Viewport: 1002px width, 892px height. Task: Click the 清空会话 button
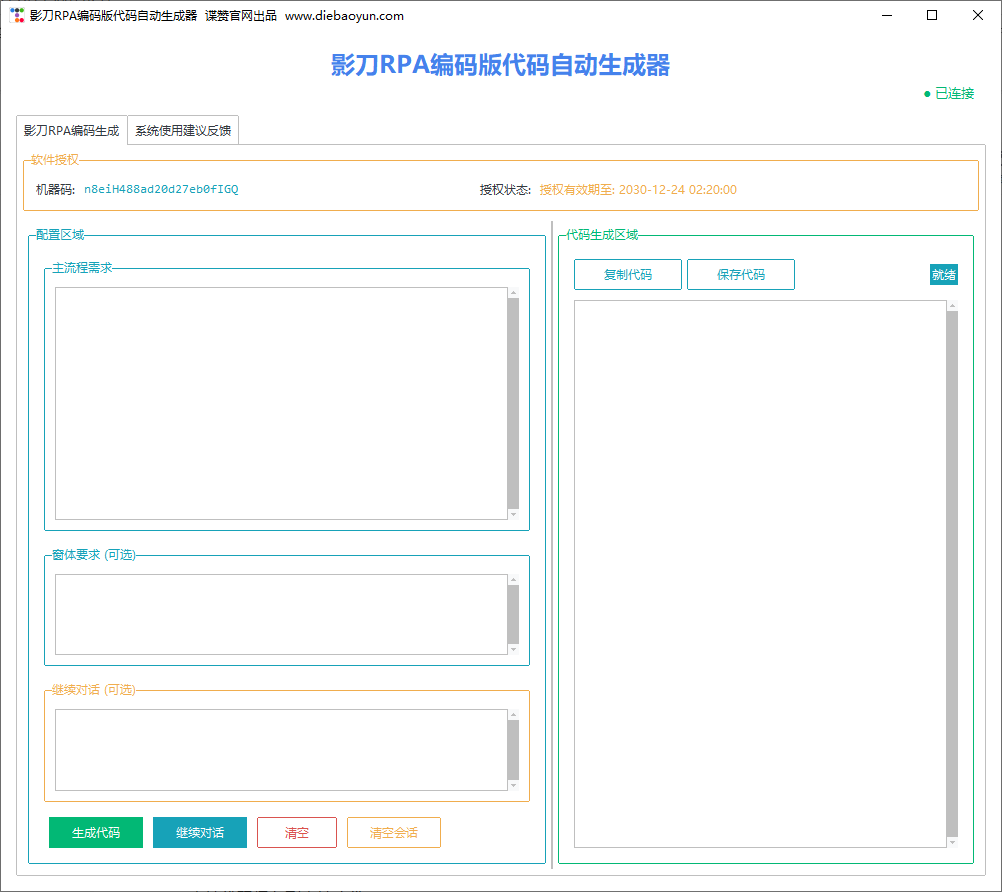click(x=394, y=833)
